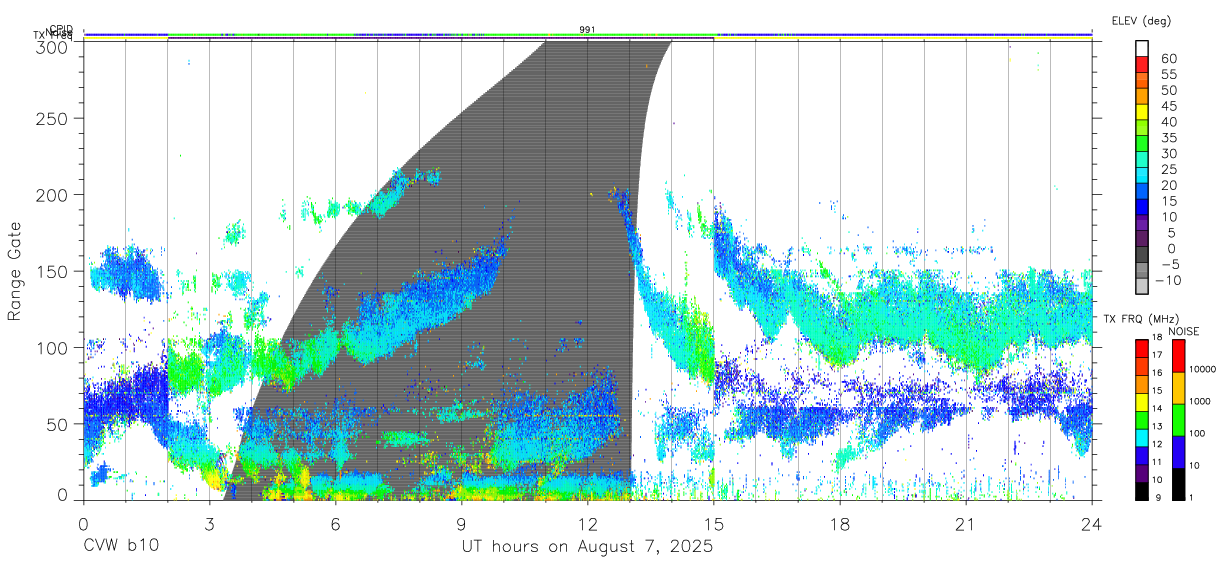Click the 200 tick on the Range Gate axis
The height and width of the screenshot is (567, 1228).
click(54, 194)
